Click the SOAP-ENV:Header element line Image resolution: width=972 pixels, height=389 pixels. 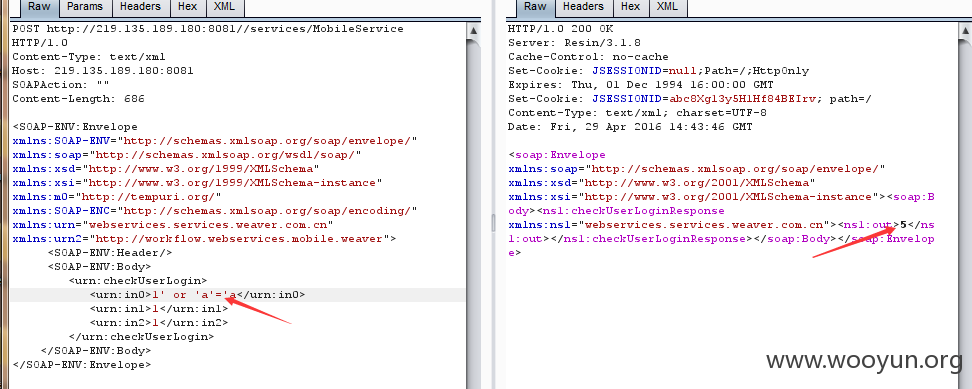point(110,253)
